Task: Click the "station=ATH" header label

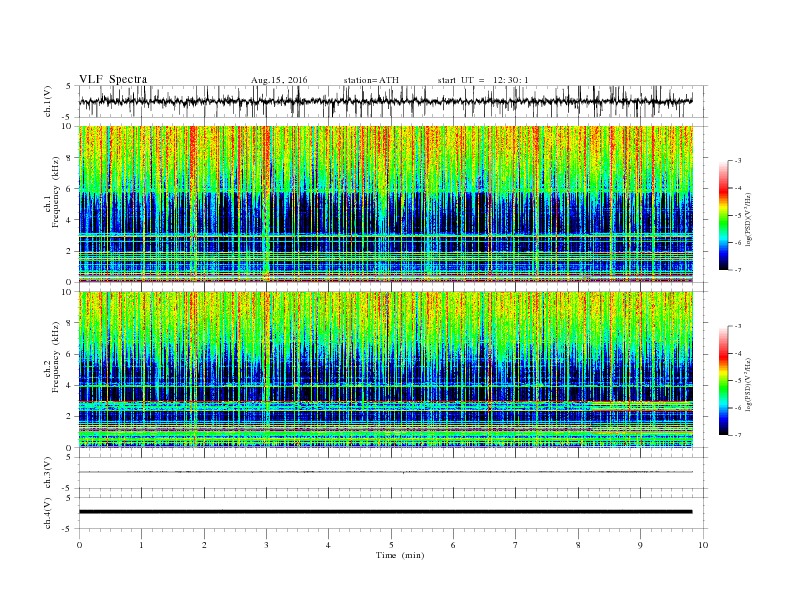Action: point(371,80)
